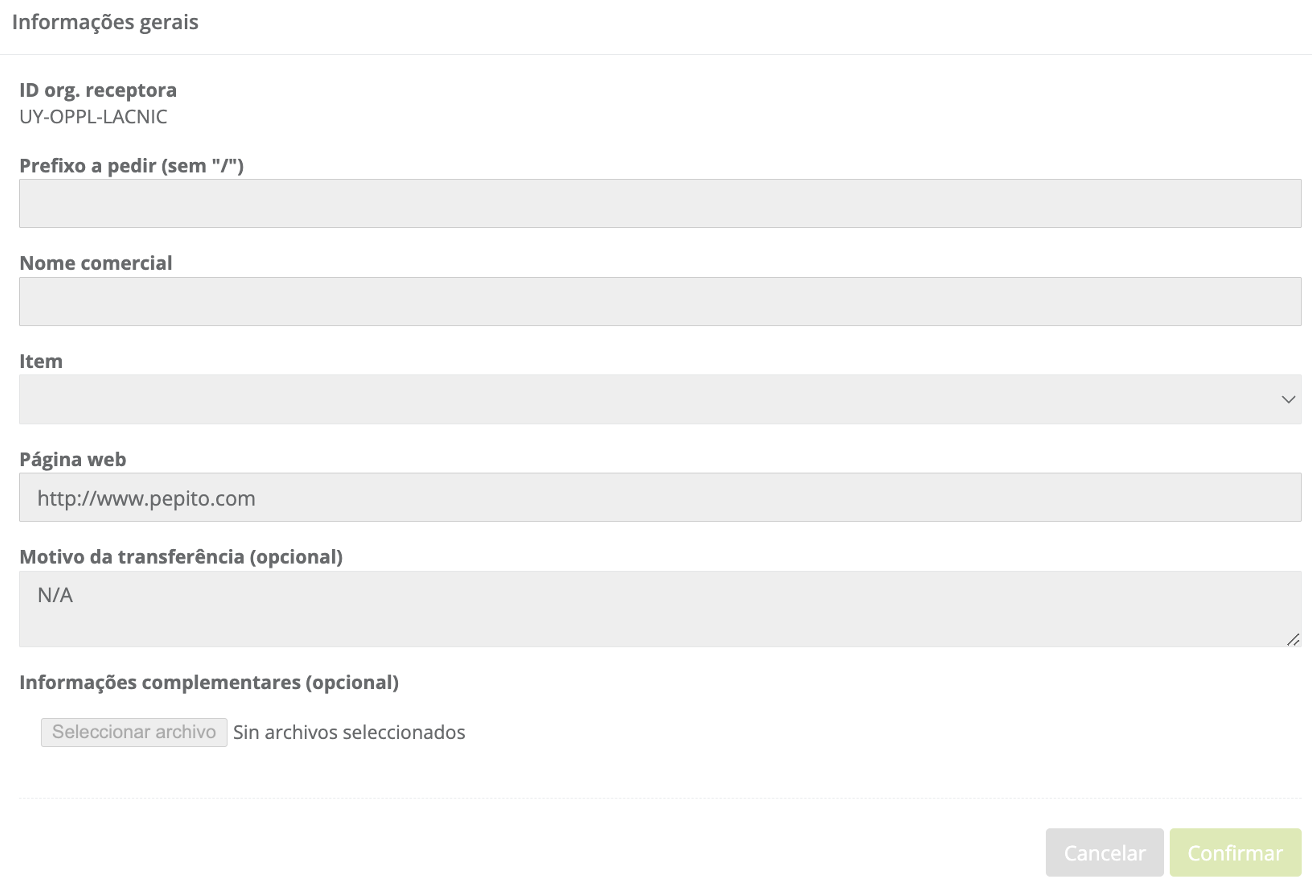Click the Motivo da transferência (opcional) label

[181, 557]
